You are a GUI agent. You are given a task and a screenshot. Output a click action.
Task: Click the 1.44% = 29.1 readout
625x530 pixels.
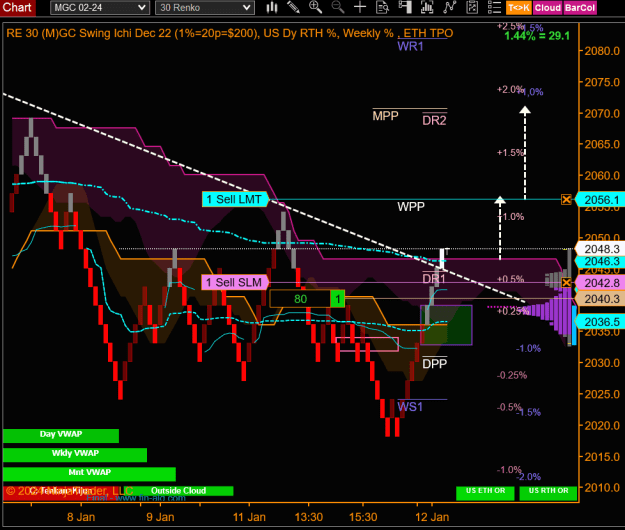(x=537, y=36)
